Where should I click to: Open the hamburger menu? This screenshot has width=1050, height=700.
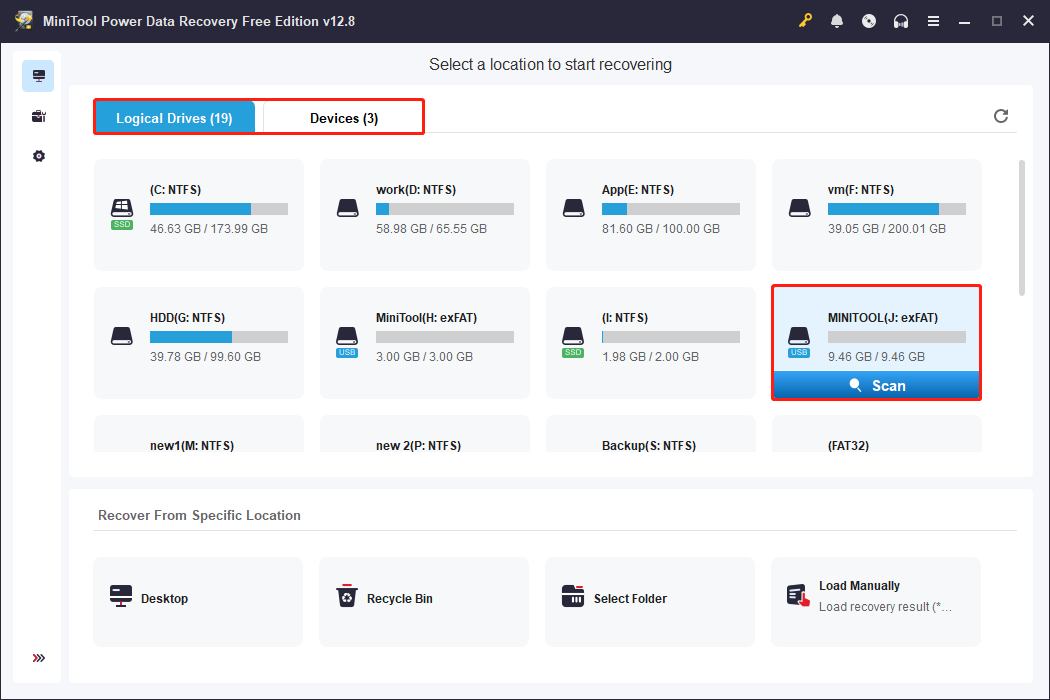(933, 20)
